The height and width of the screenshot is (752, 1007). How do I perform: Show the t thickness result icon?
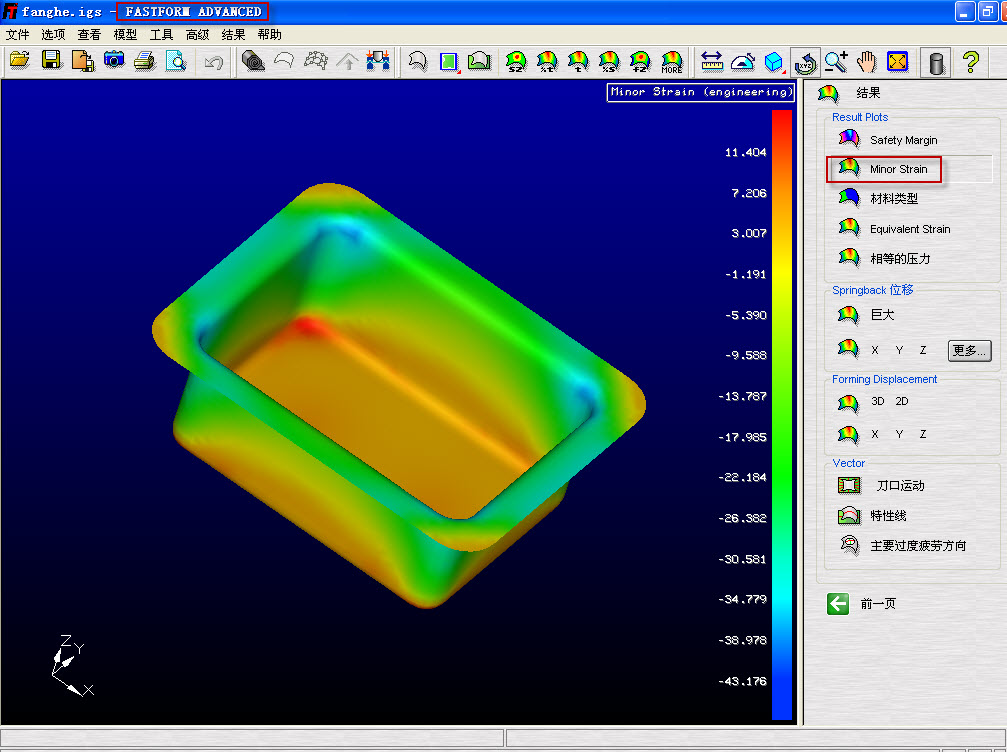(x=578, y=62)
